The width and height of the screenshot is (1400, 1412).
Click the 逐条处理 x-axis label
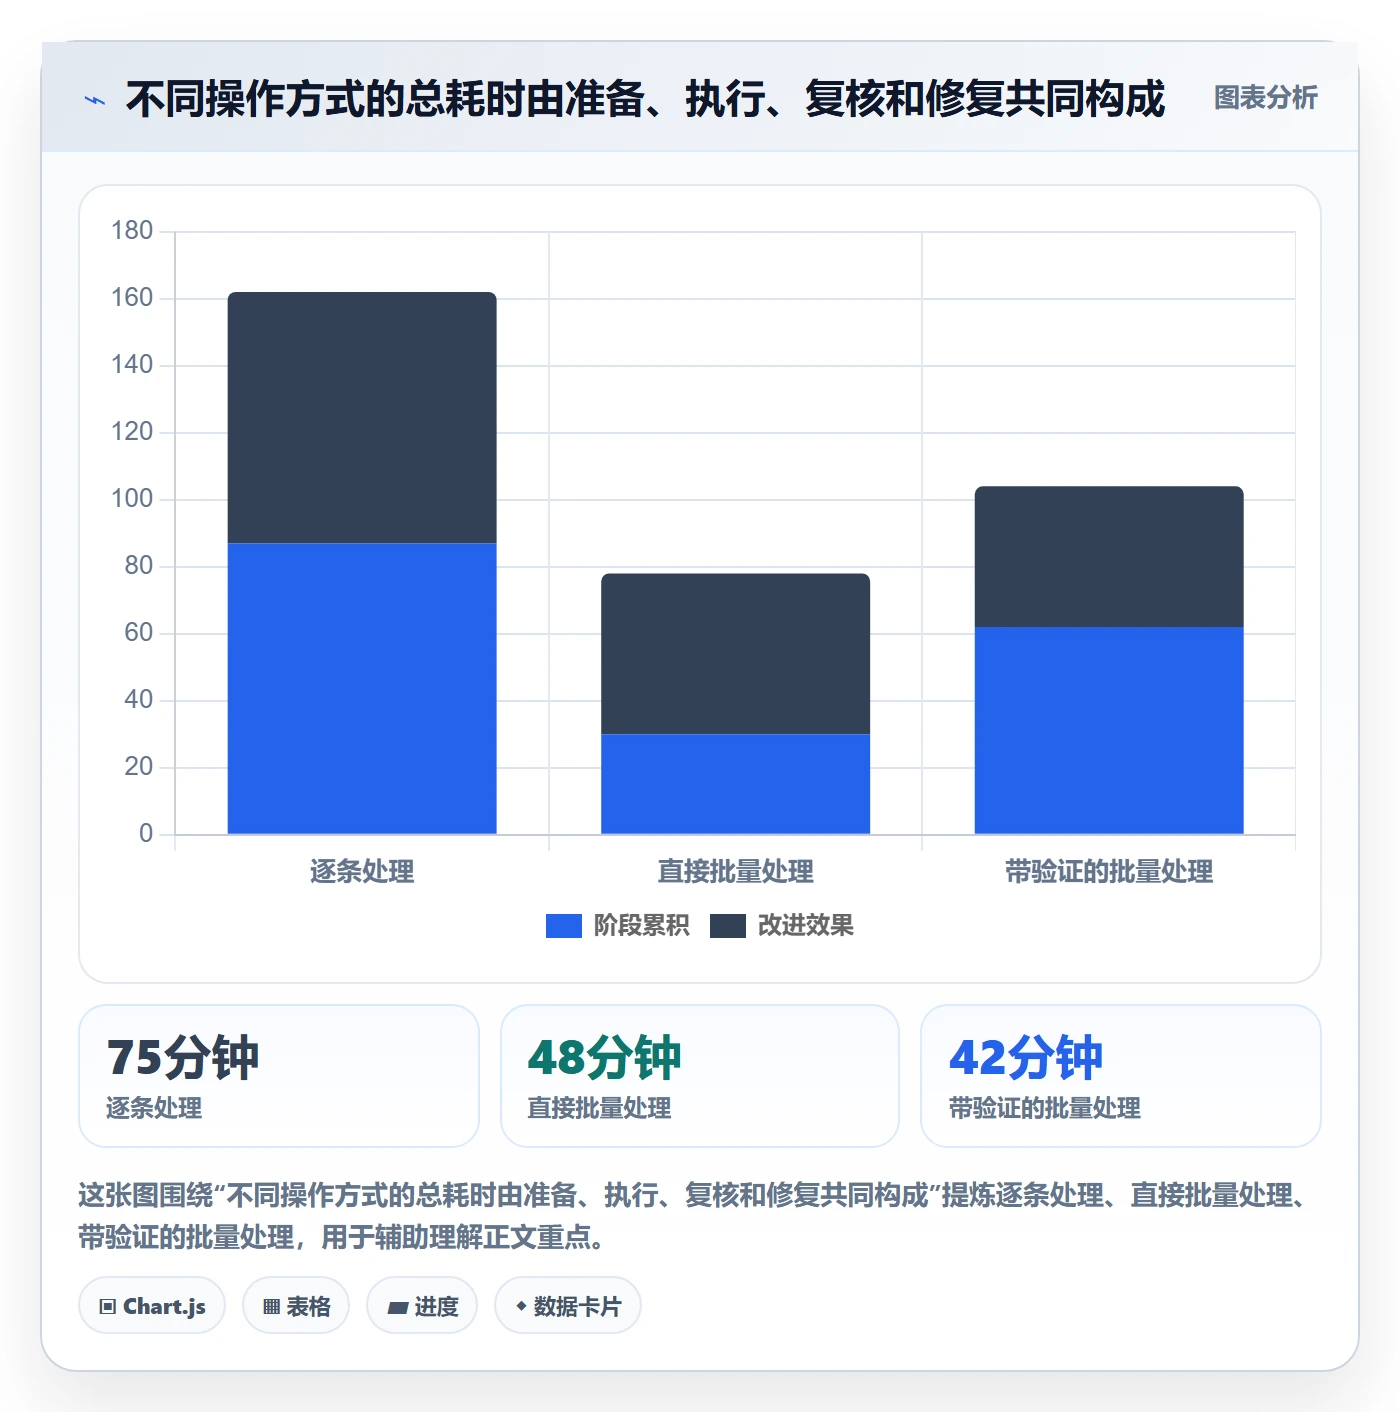click(362, 872)
